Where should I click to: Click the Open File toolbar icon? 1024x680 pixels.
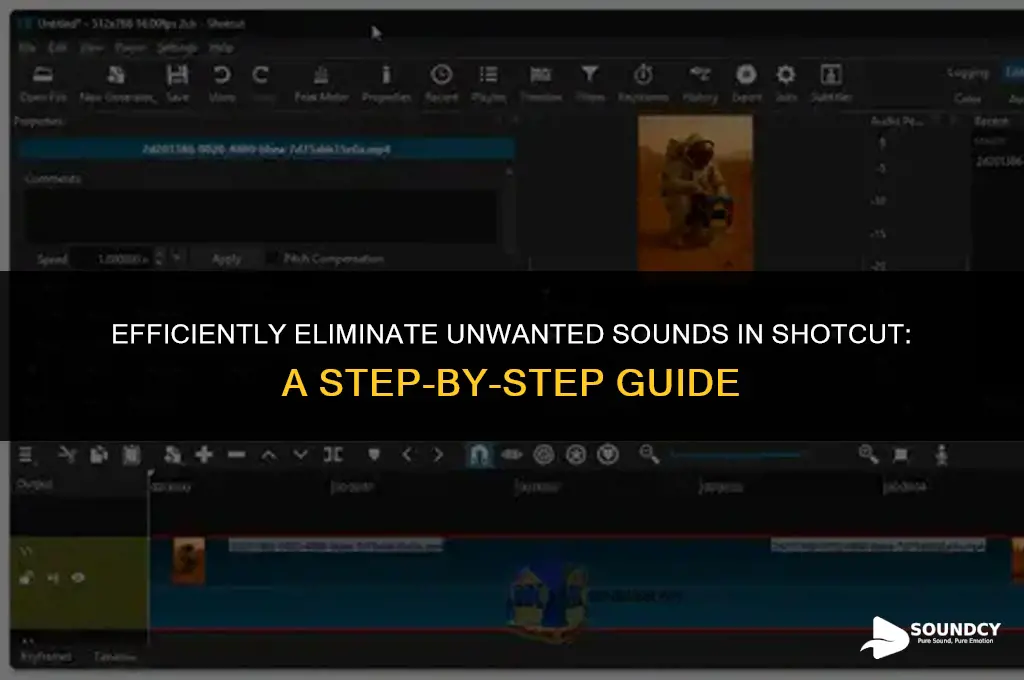43,74
